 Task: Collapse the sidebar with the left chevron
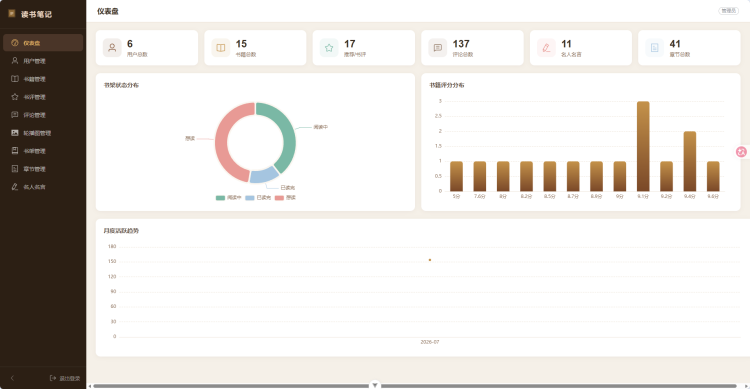tap(12, 378)
